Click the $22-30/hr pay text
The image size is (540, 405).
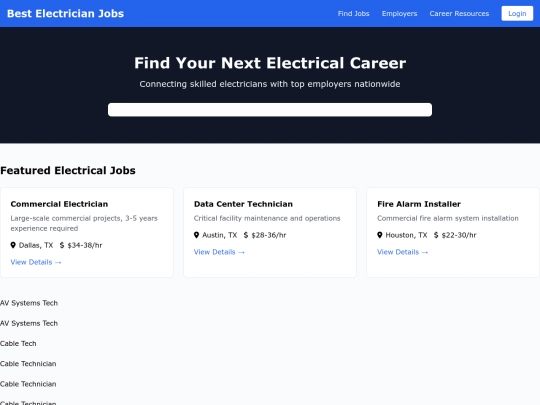[x=459, y=235]
